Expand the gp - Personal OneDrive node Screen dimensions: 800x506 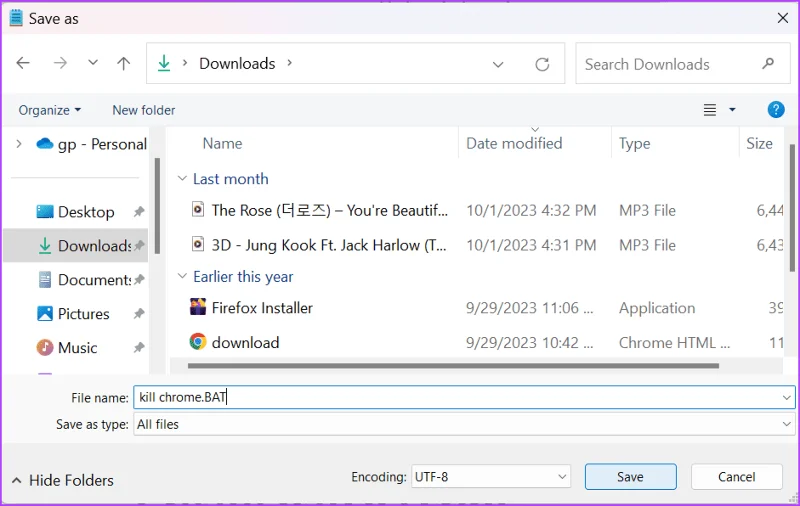[x=19, y=144]
